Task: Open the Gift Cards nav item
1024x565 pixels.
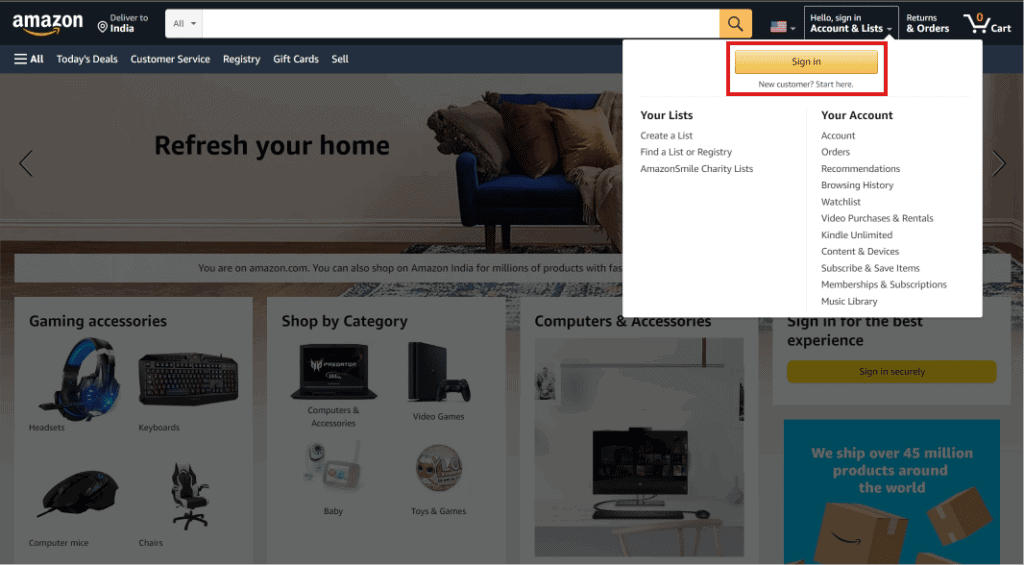Action: [296, 59]
